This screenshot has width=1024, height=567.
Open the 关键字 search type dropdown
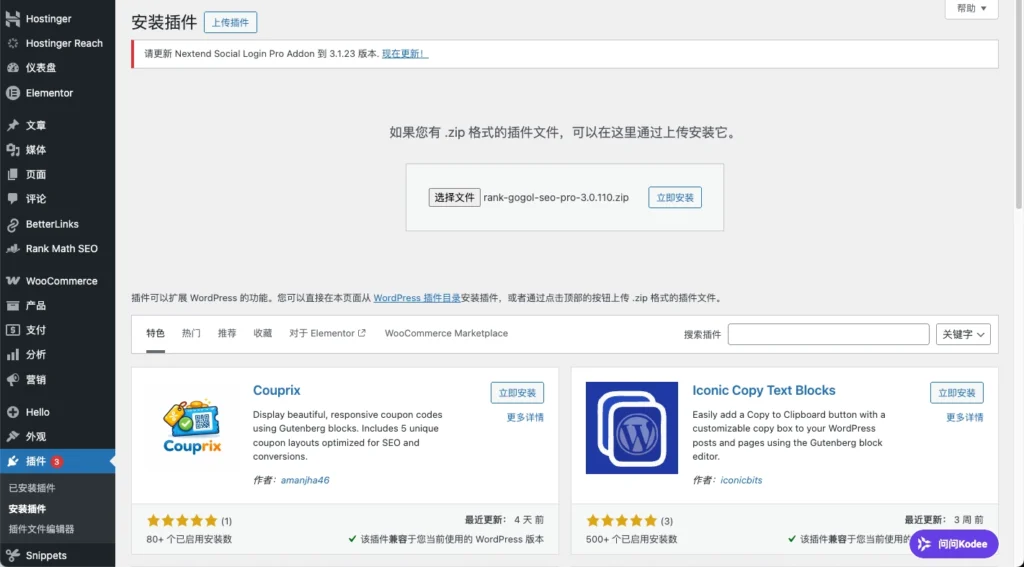point(963,334)
